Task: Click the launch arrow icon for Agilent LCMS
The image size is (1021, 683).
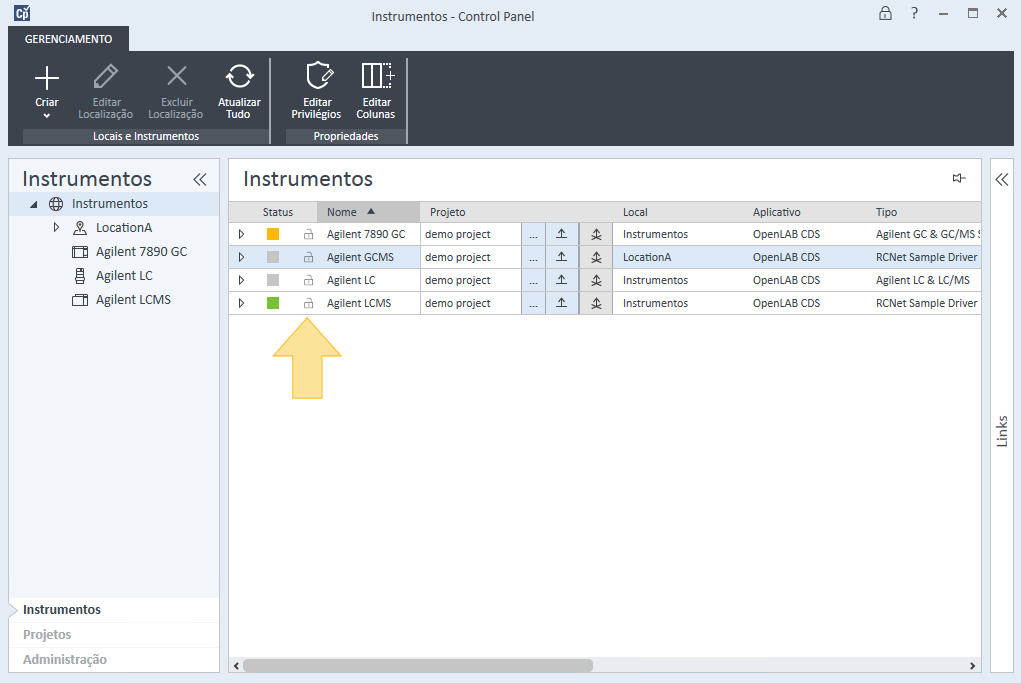Action: [562, 303]
